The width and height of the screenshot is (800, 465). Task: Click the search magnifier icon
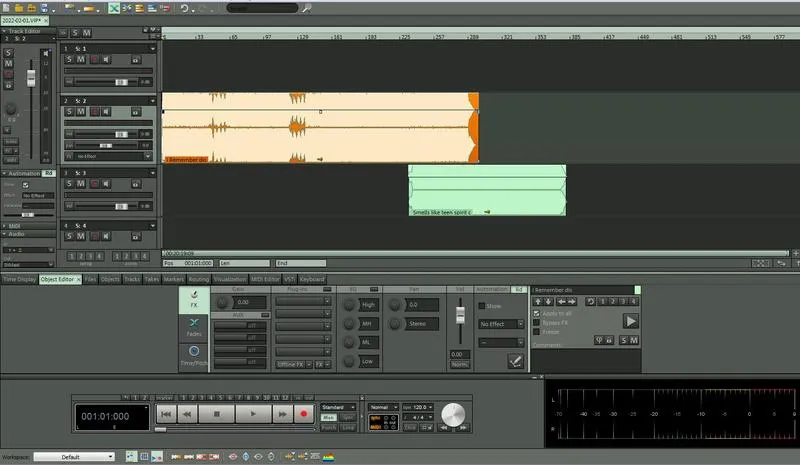[307, 8]
